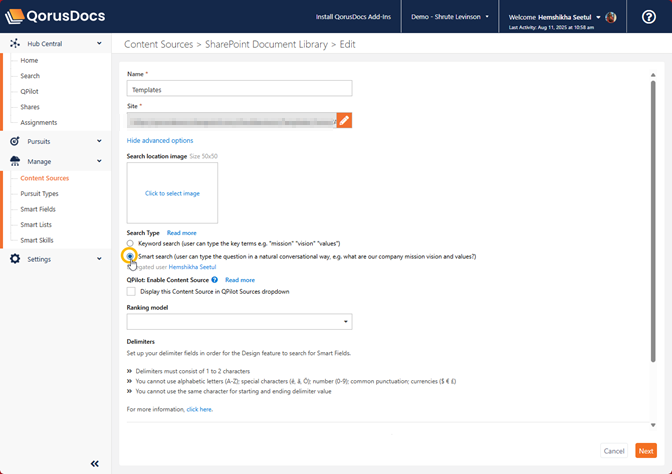Collapse sidebar with double chevron icon
672x474 pixels.
[x=95, y=463]
